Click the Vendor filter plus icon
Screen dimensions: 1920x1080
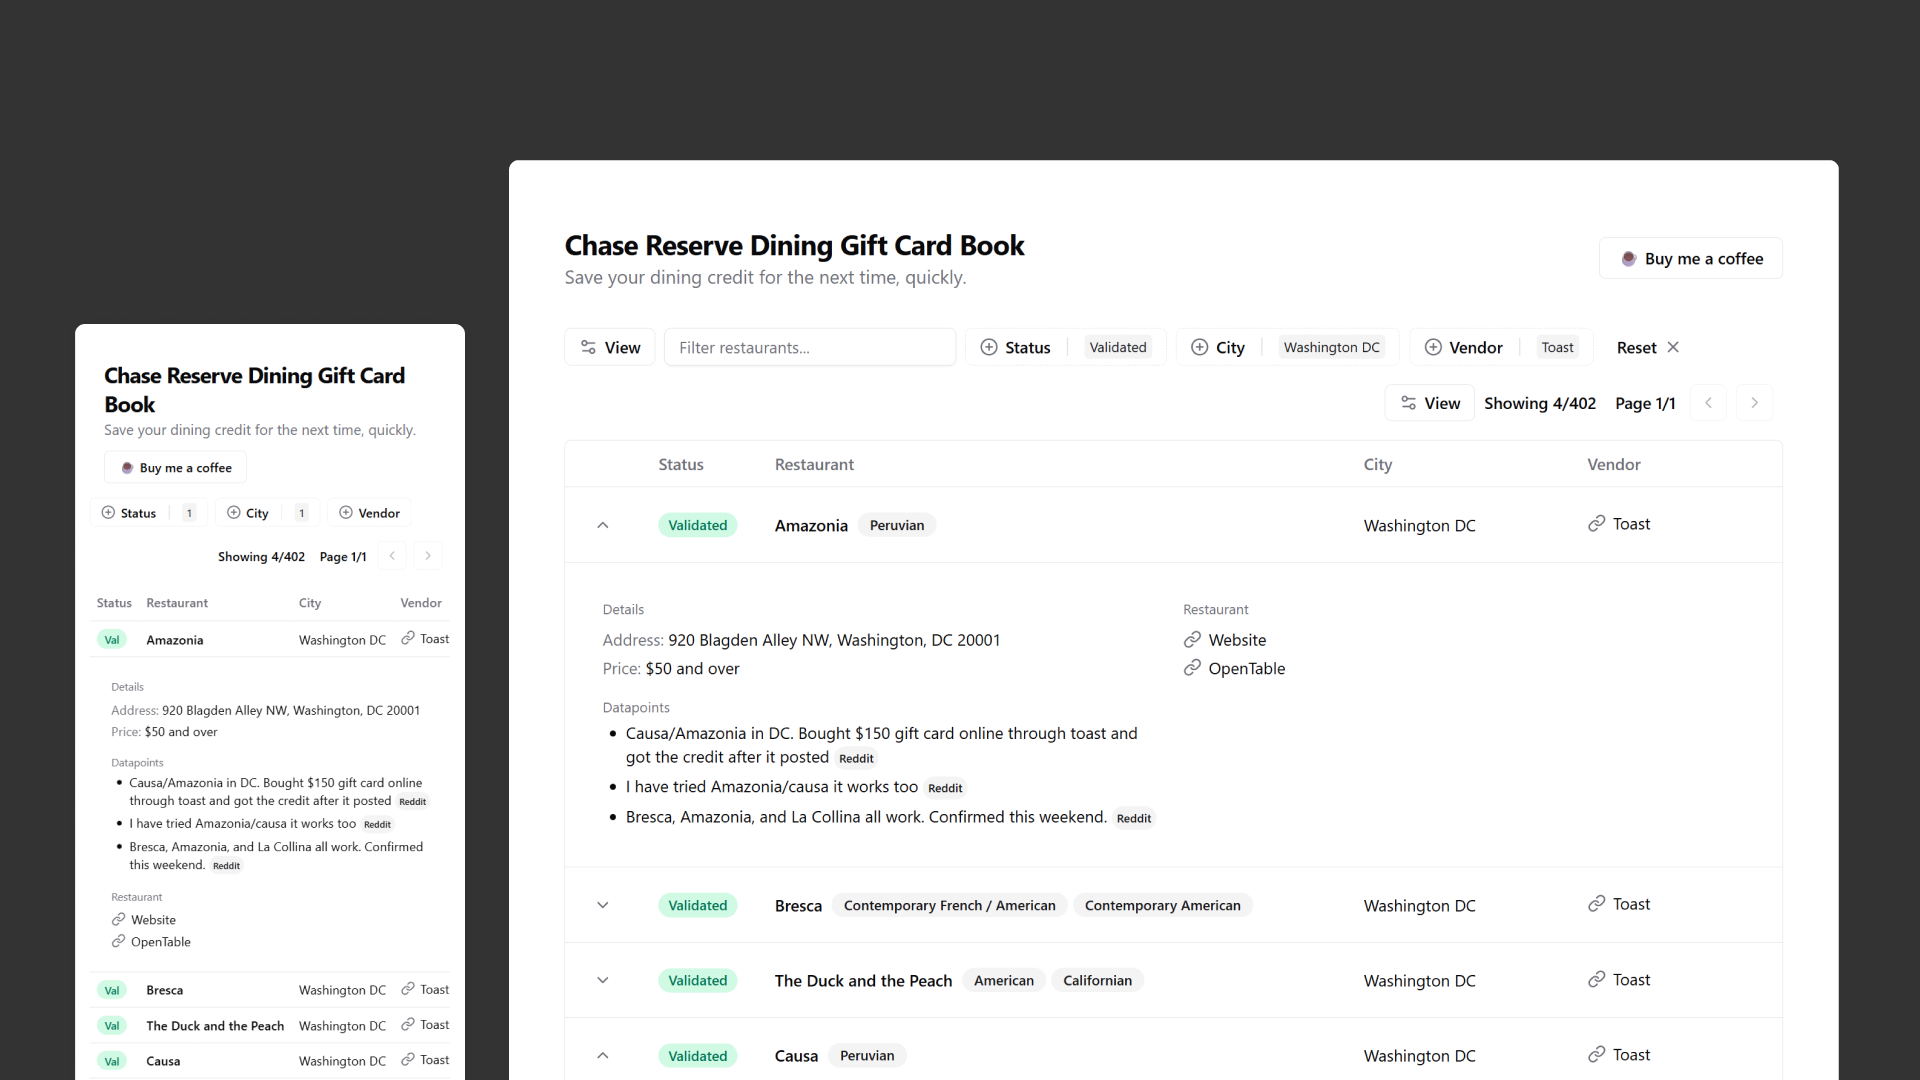click(x=1433, y=347)
